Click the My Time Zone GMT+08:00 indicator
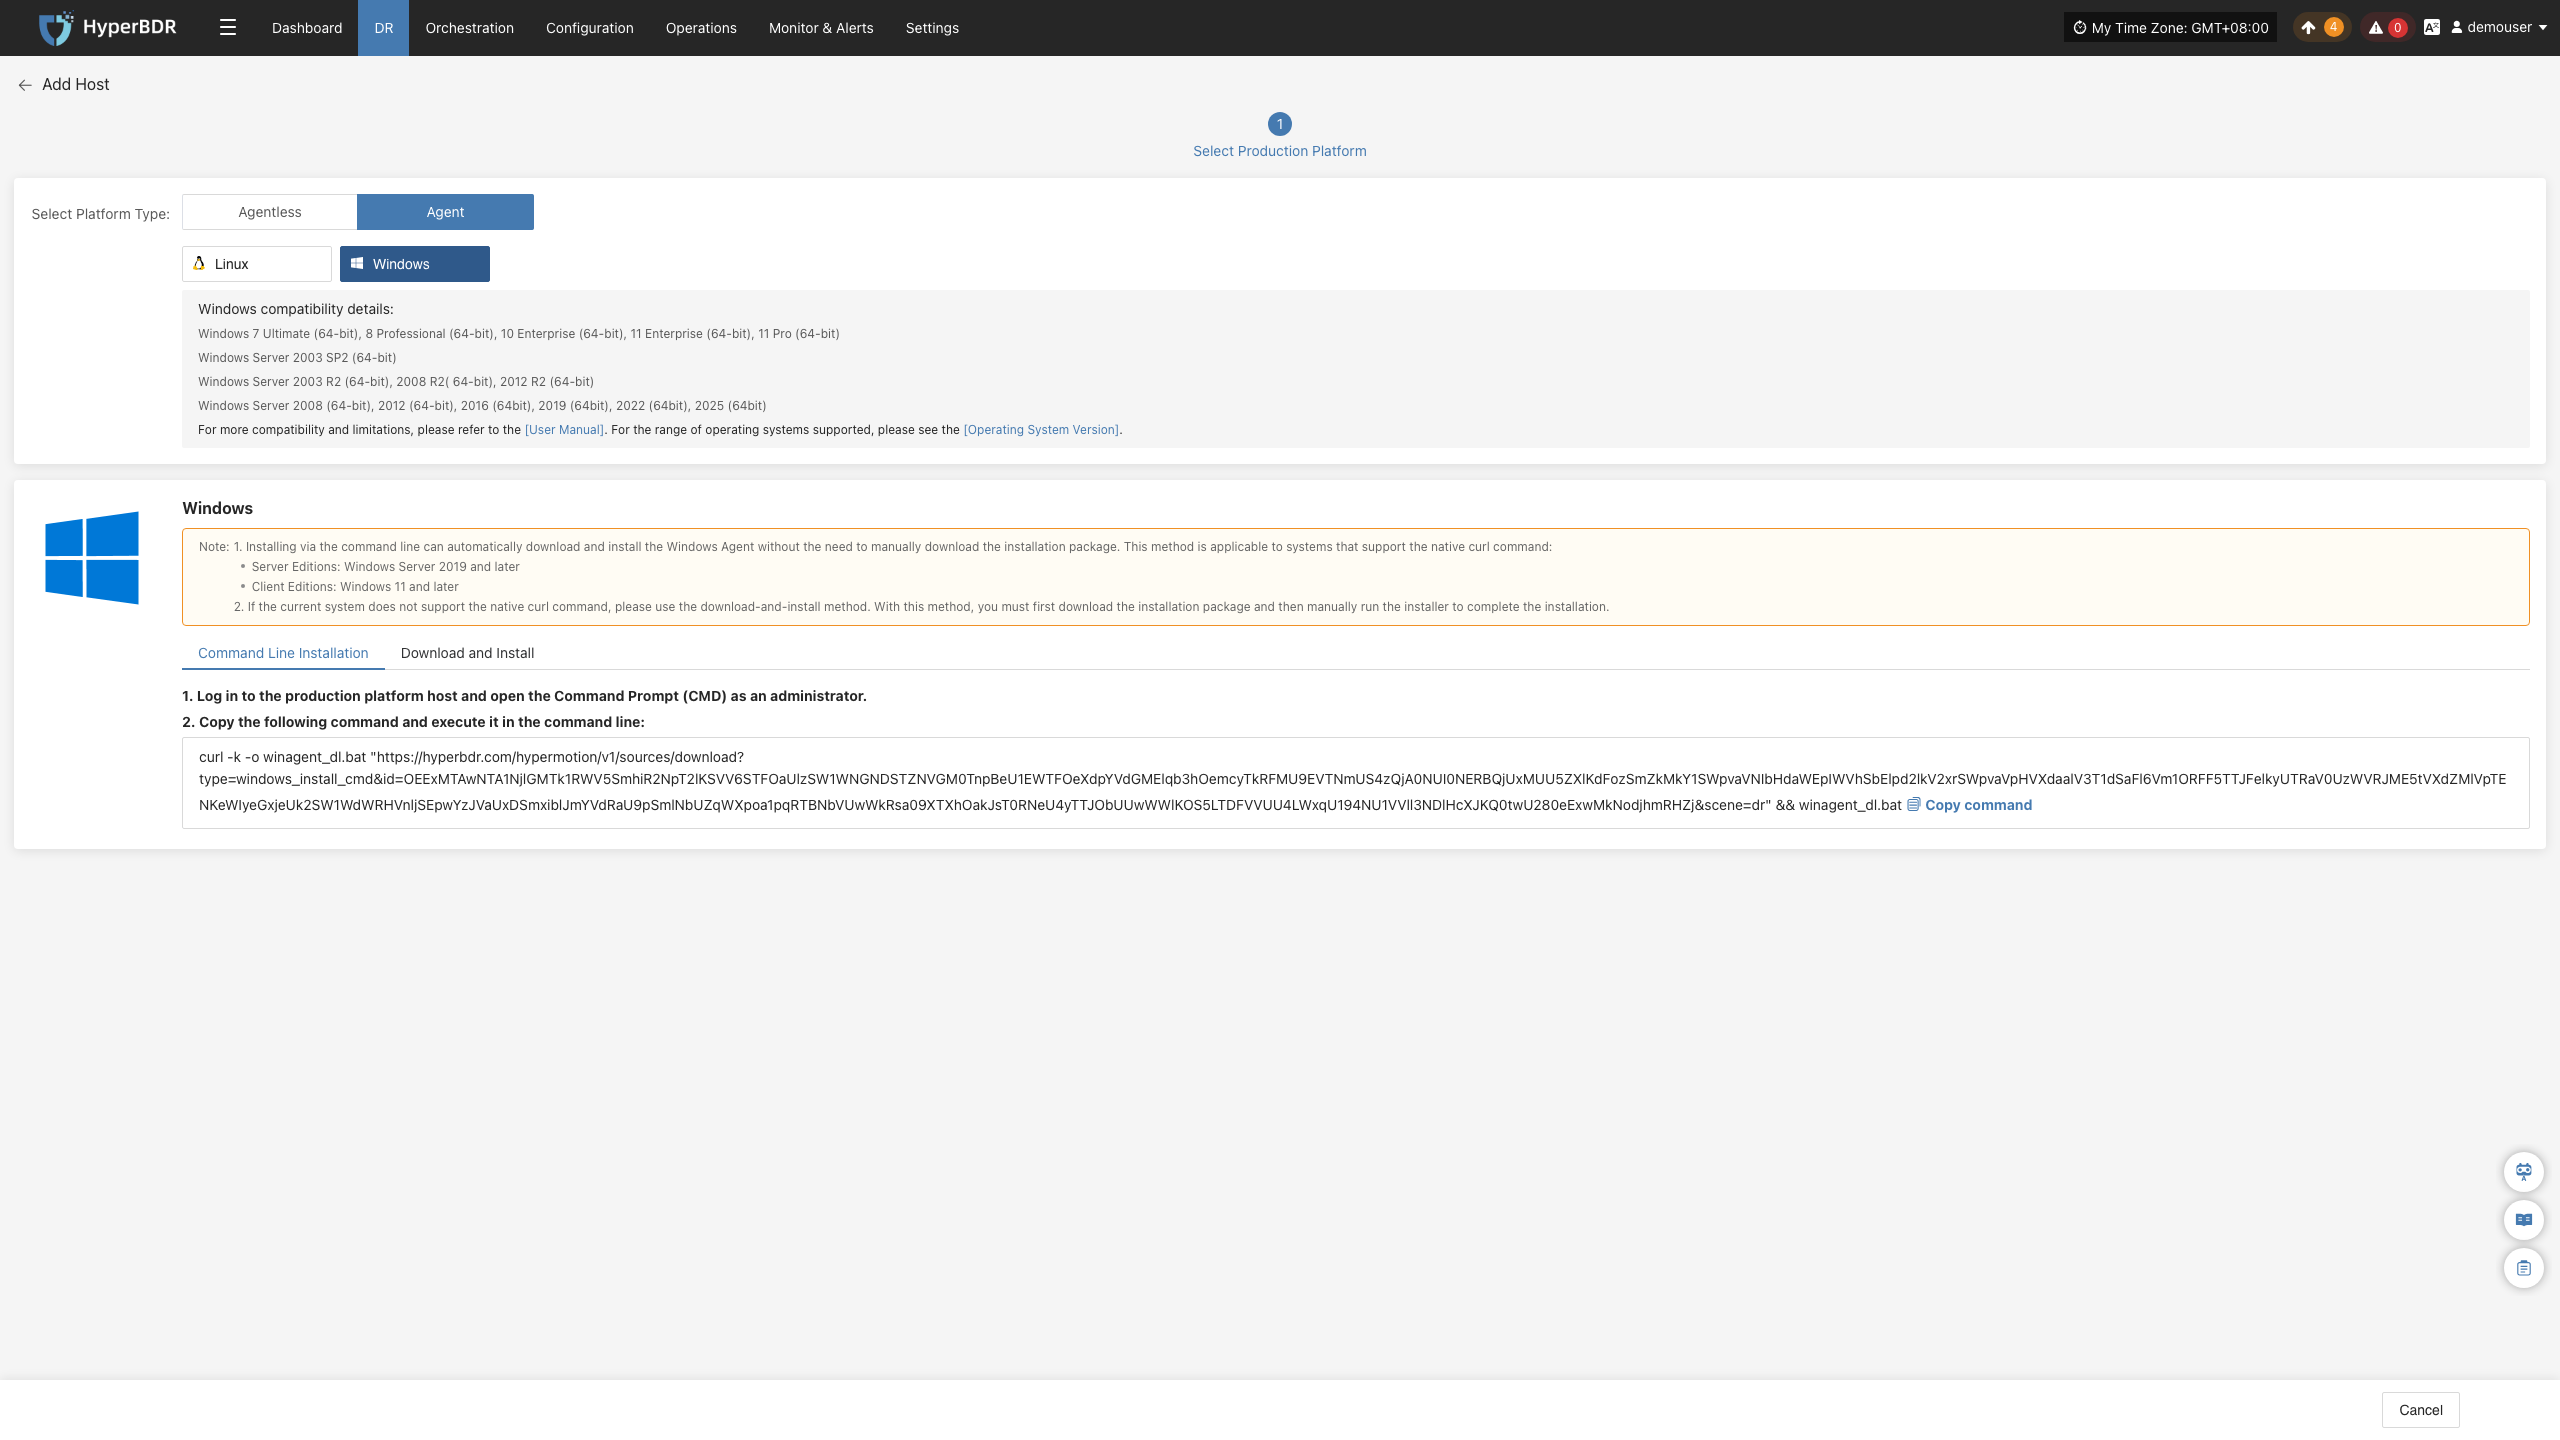This screenshot has width=2560, height=1440. pyautogui.click(x=2170, y=28)
